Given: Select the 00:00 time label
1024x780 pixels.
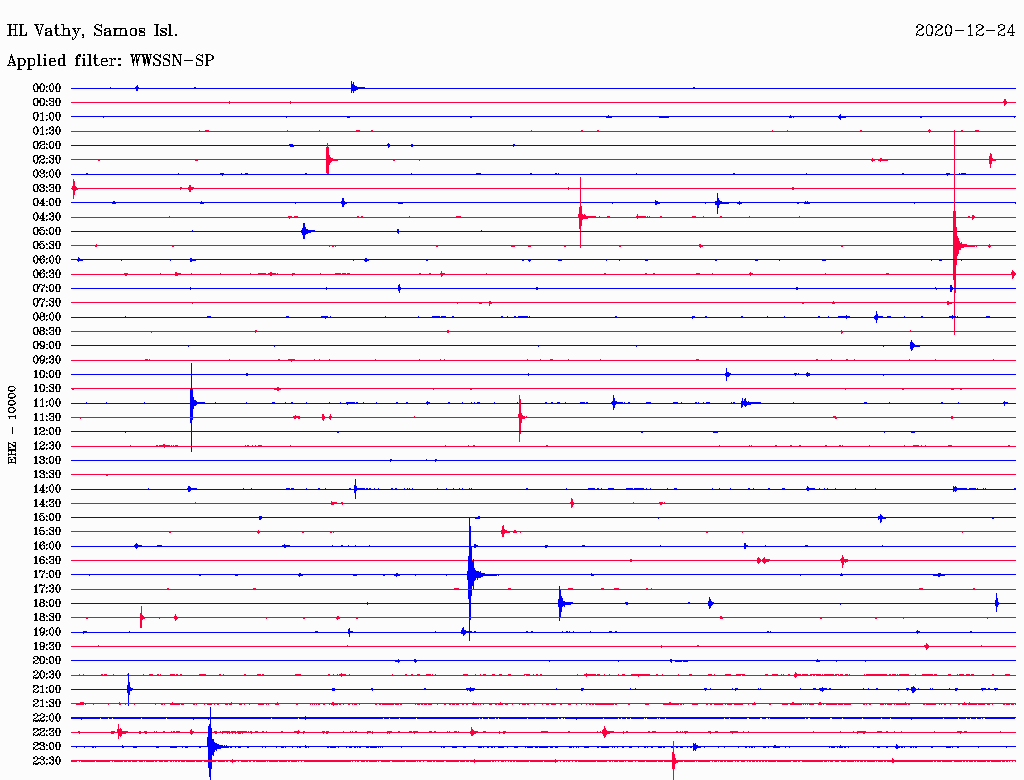Looking at the screenshot, I should click(x=47, y=88).
